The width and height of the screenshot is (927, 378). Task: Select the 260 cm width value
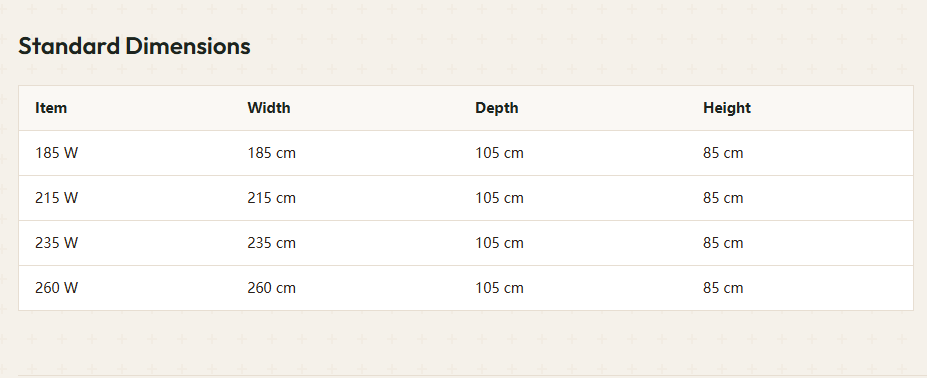[x=271, y=287]
